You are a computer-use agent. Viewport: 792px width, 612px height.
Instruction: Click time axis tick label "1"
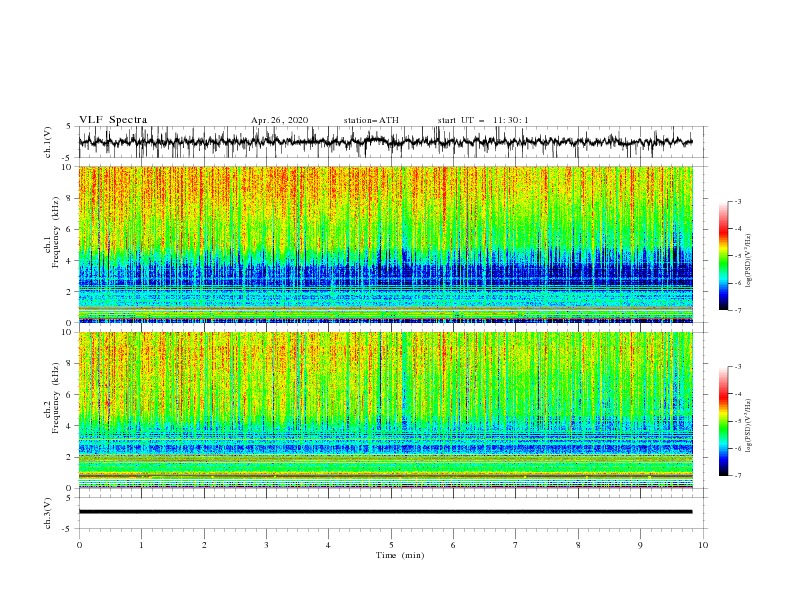point(141,545)
